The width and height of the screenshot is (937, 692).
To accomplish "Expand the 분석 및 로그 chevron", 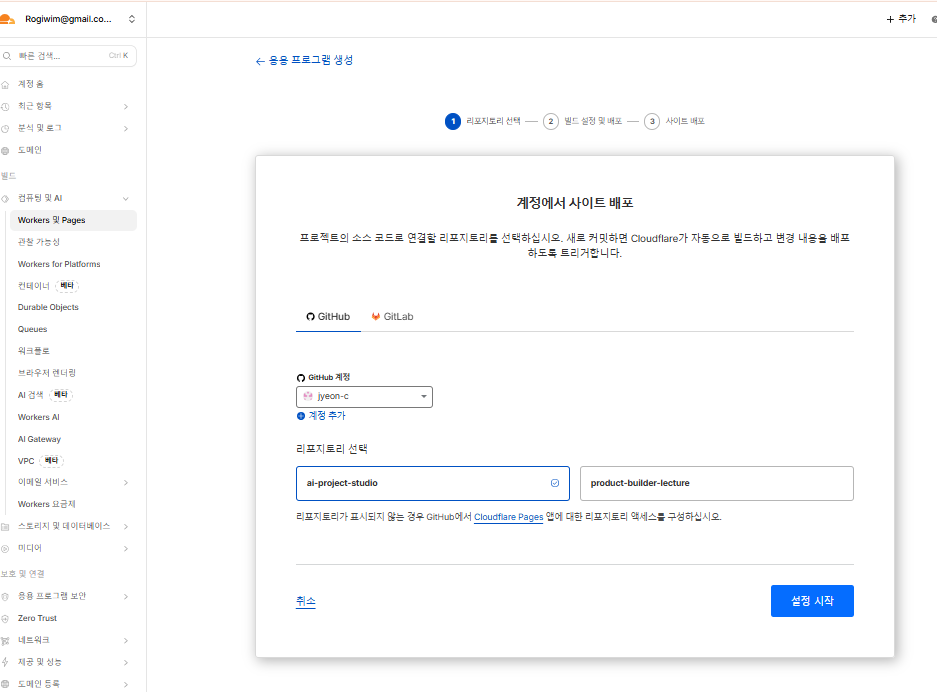I will 125,128.
